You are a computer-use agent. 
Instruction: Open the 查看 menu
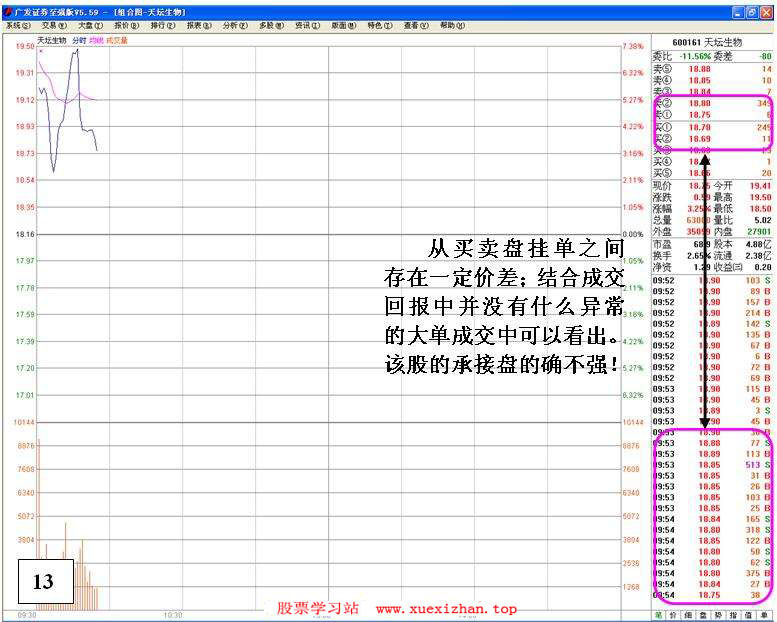click(x=416, y=25)
